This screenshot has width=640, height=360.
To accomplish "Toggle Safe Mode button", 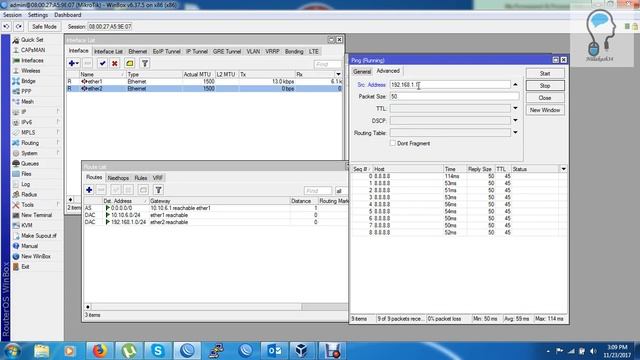I will pyautogui.click(x=44, y=27).
